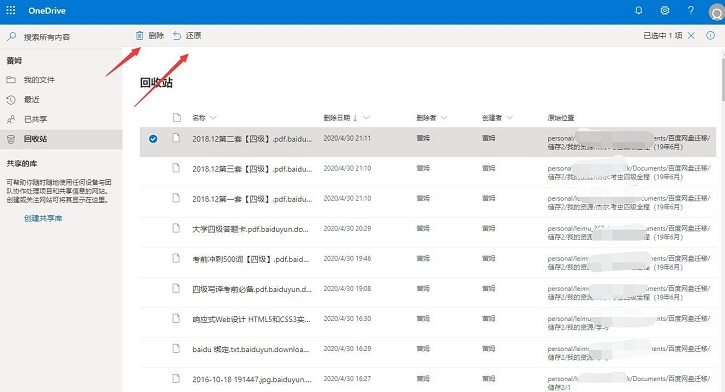Select file 2018.12第一套【四级】.pdf.baidu...
Viewport: 725px width, 392px height.
pyautogui.click(x=252, y=199)
